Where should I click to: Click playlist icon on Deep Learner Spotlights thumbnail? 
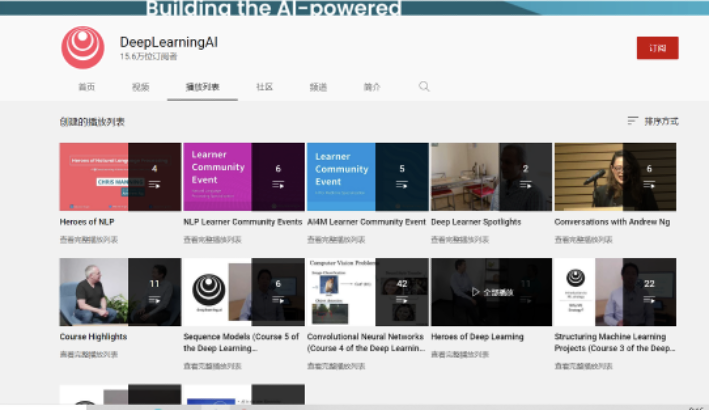tap(525, 185)
